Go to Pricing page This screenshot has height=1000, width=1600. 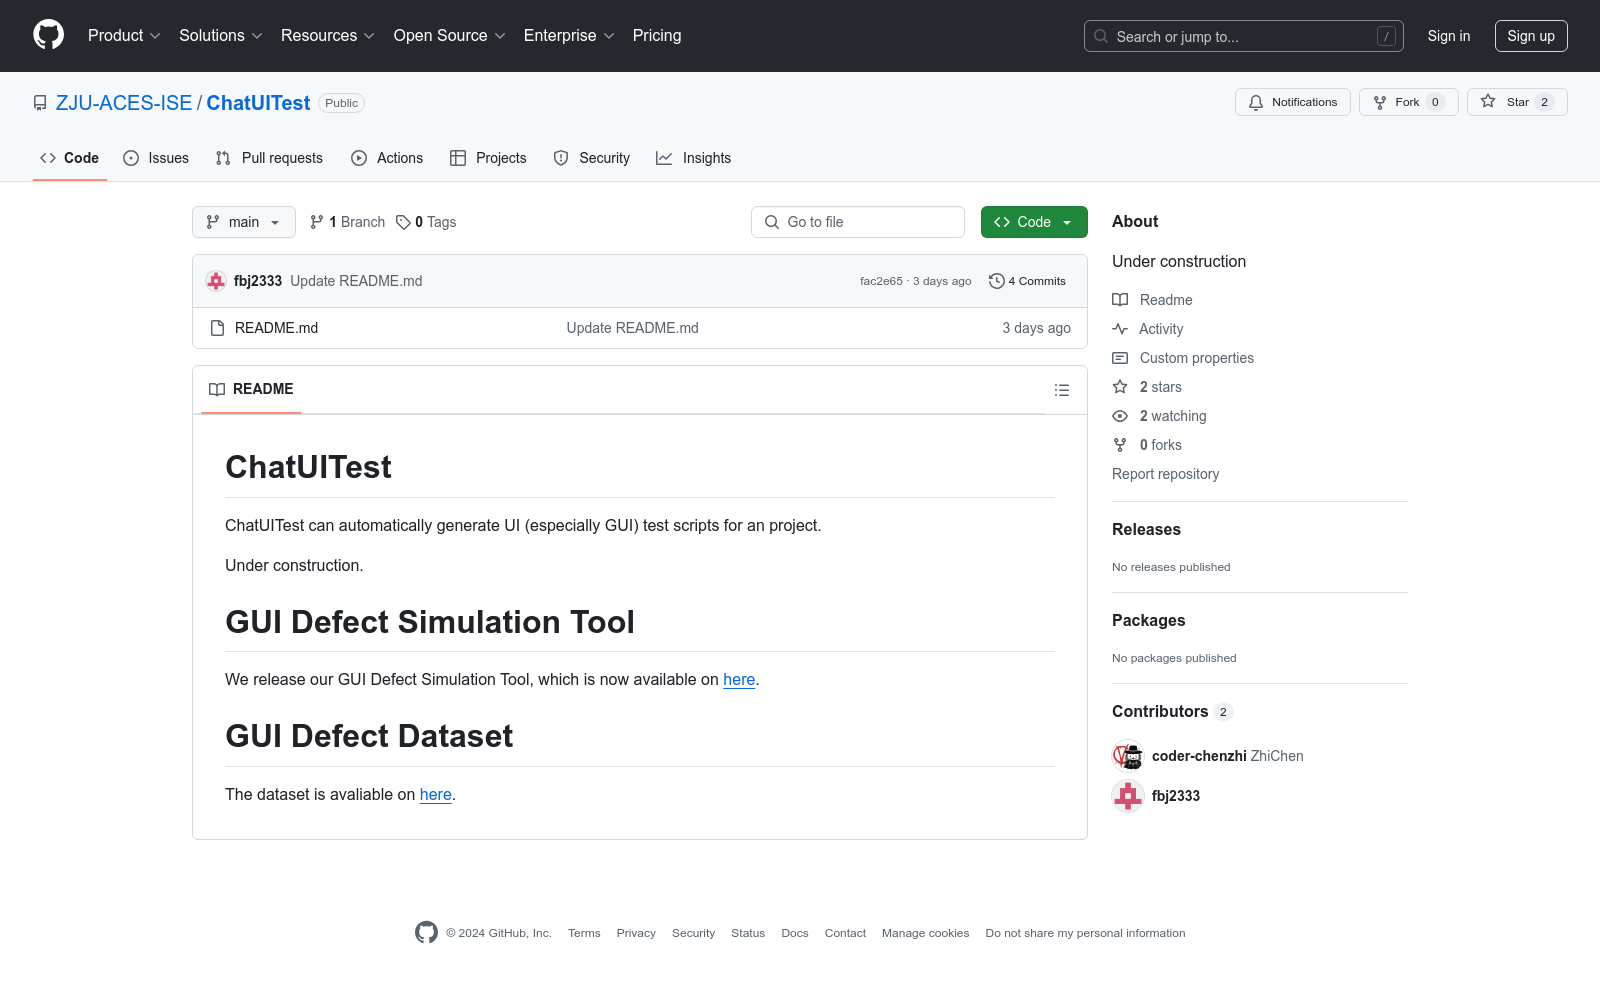657,36
